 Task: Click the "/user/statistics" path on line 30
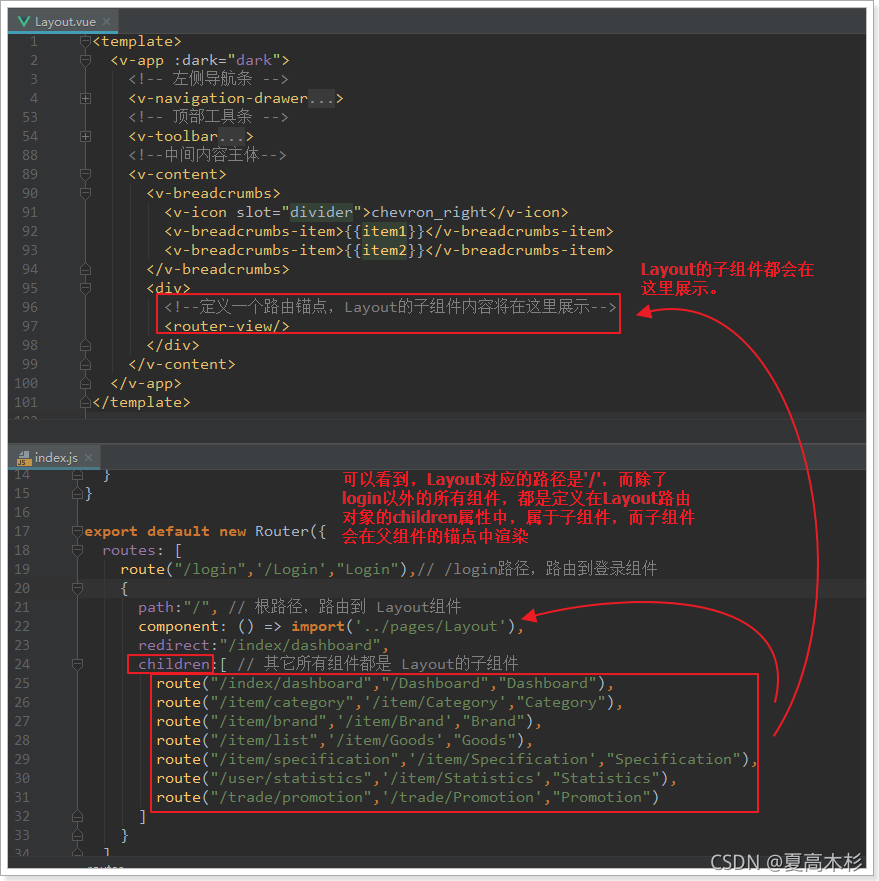(x=291, y=778)
